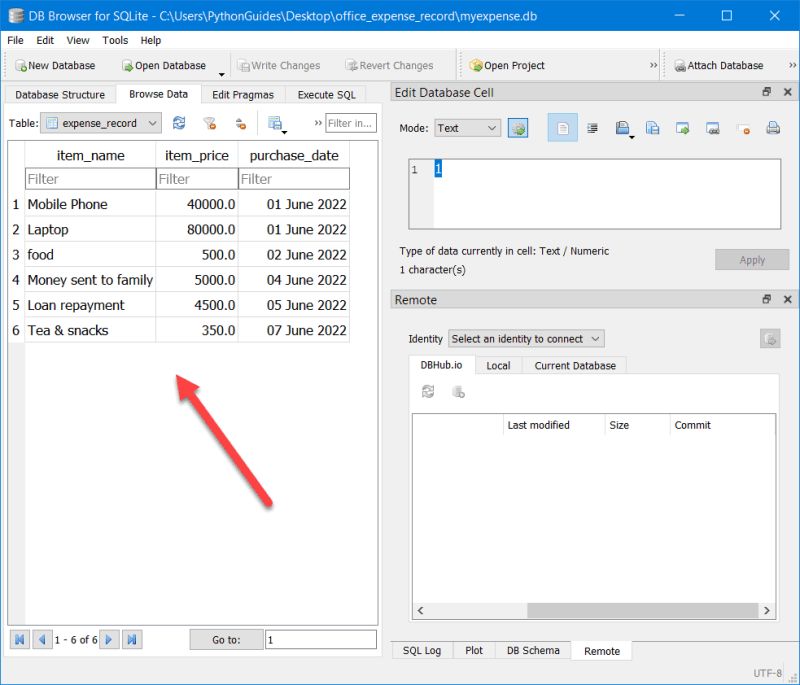Close the Edit Database Cell panel
800x685 pixels.
788,92
